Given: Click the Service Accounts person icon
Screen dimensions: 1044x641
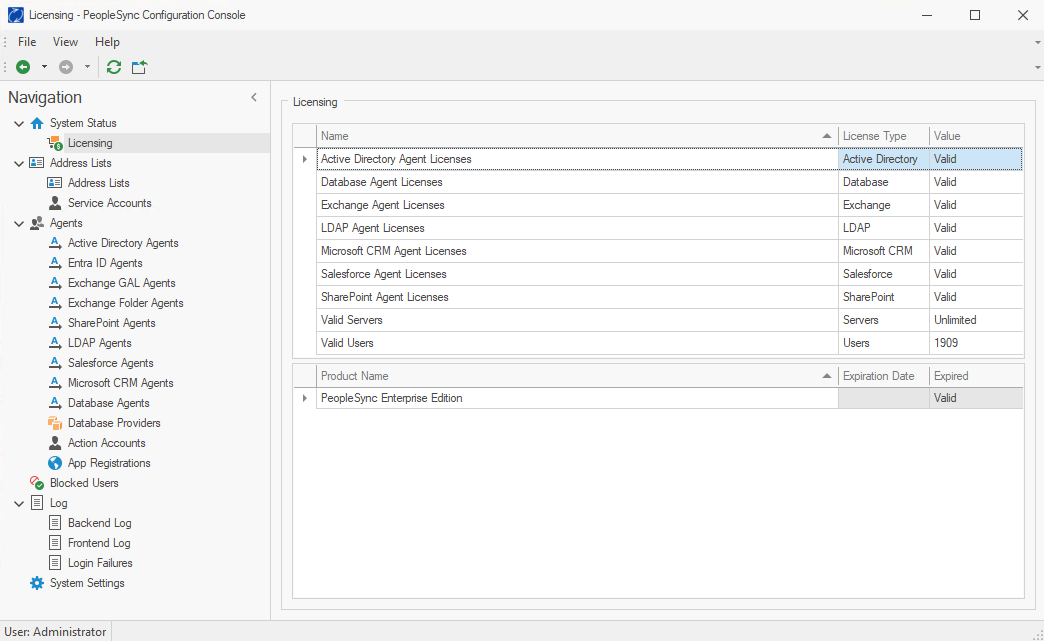Looking at the screenshot, I should pos(55,203).
